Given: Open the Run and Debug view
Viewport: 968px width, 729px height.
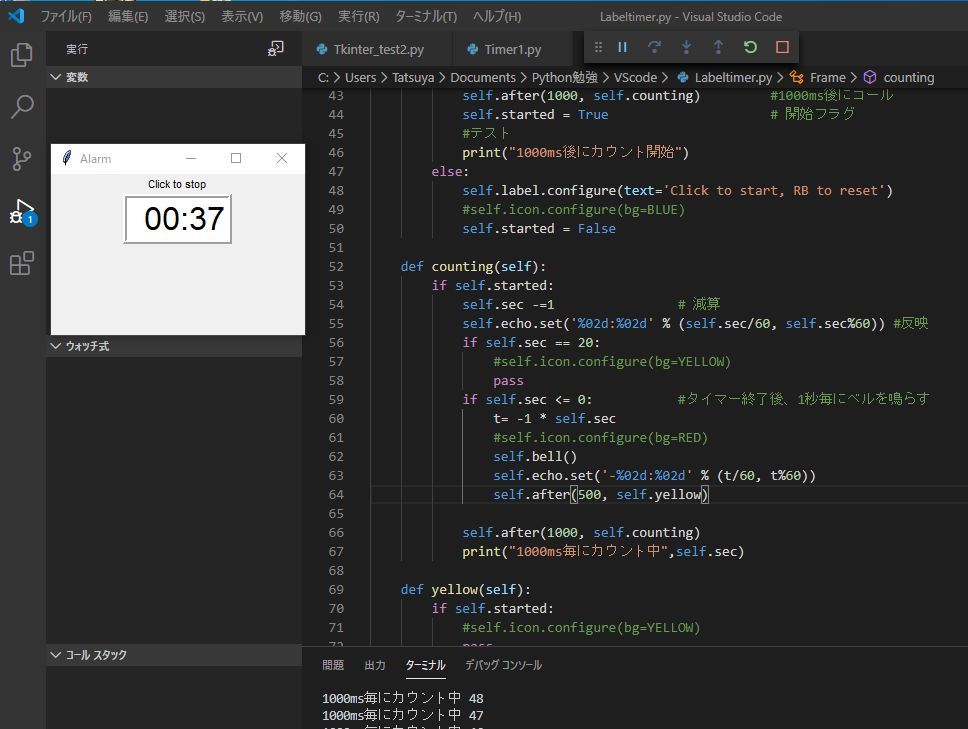Looking at the screenshot, I should coord(22,211).
